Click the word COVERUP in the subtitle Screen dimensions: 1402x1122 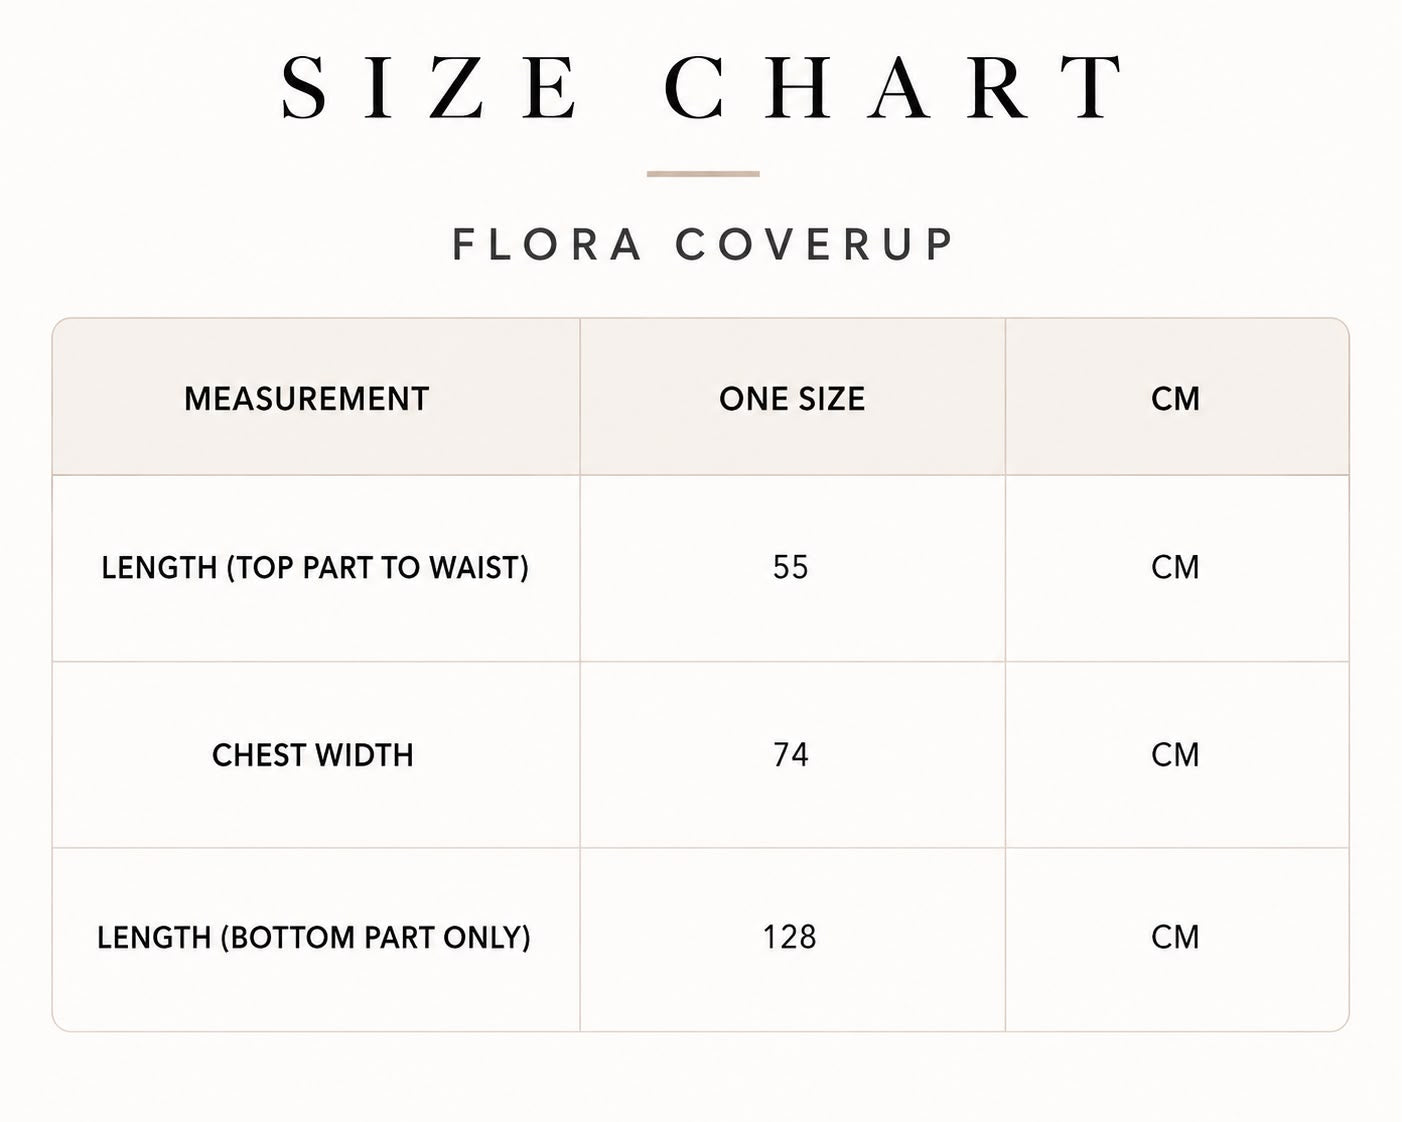(815, 245)
